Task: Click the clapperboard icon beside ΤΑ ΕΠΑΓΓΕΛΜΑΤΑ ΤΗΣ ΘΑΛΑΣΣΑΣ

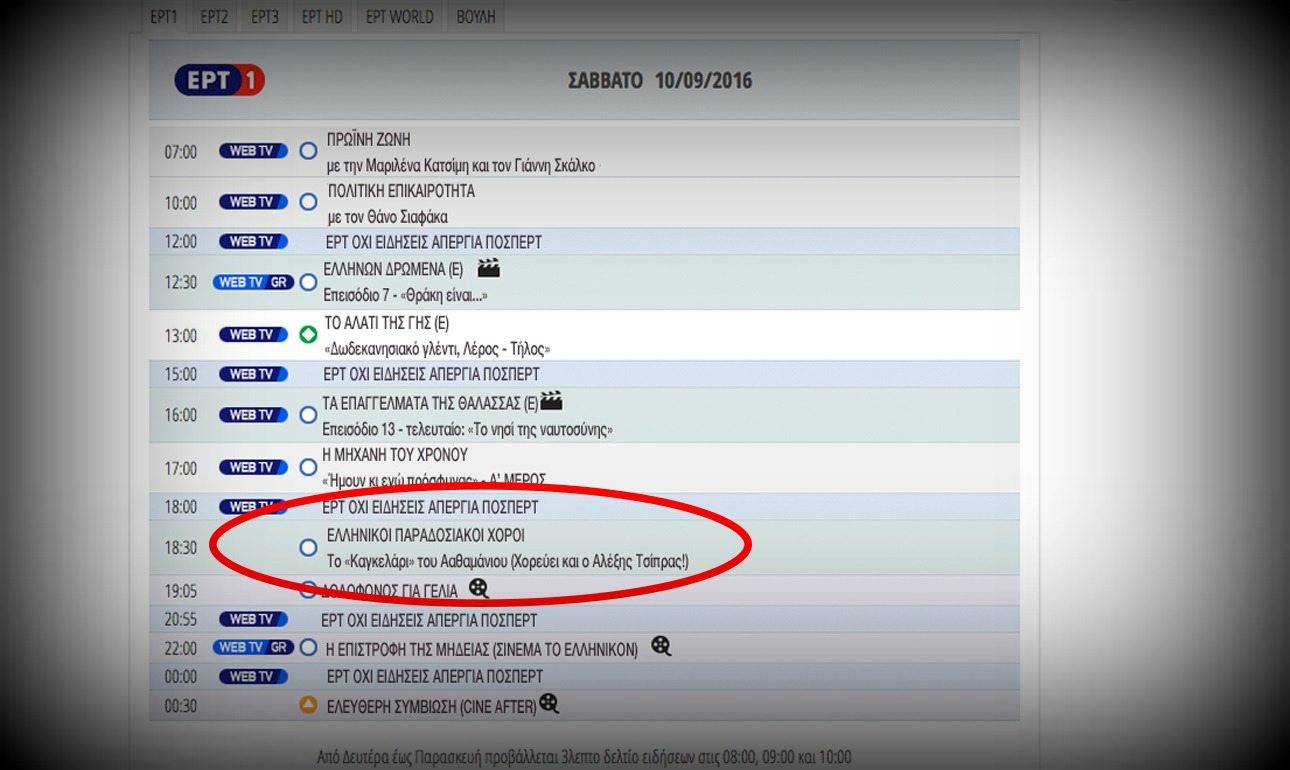Action: tap(552, 401)
